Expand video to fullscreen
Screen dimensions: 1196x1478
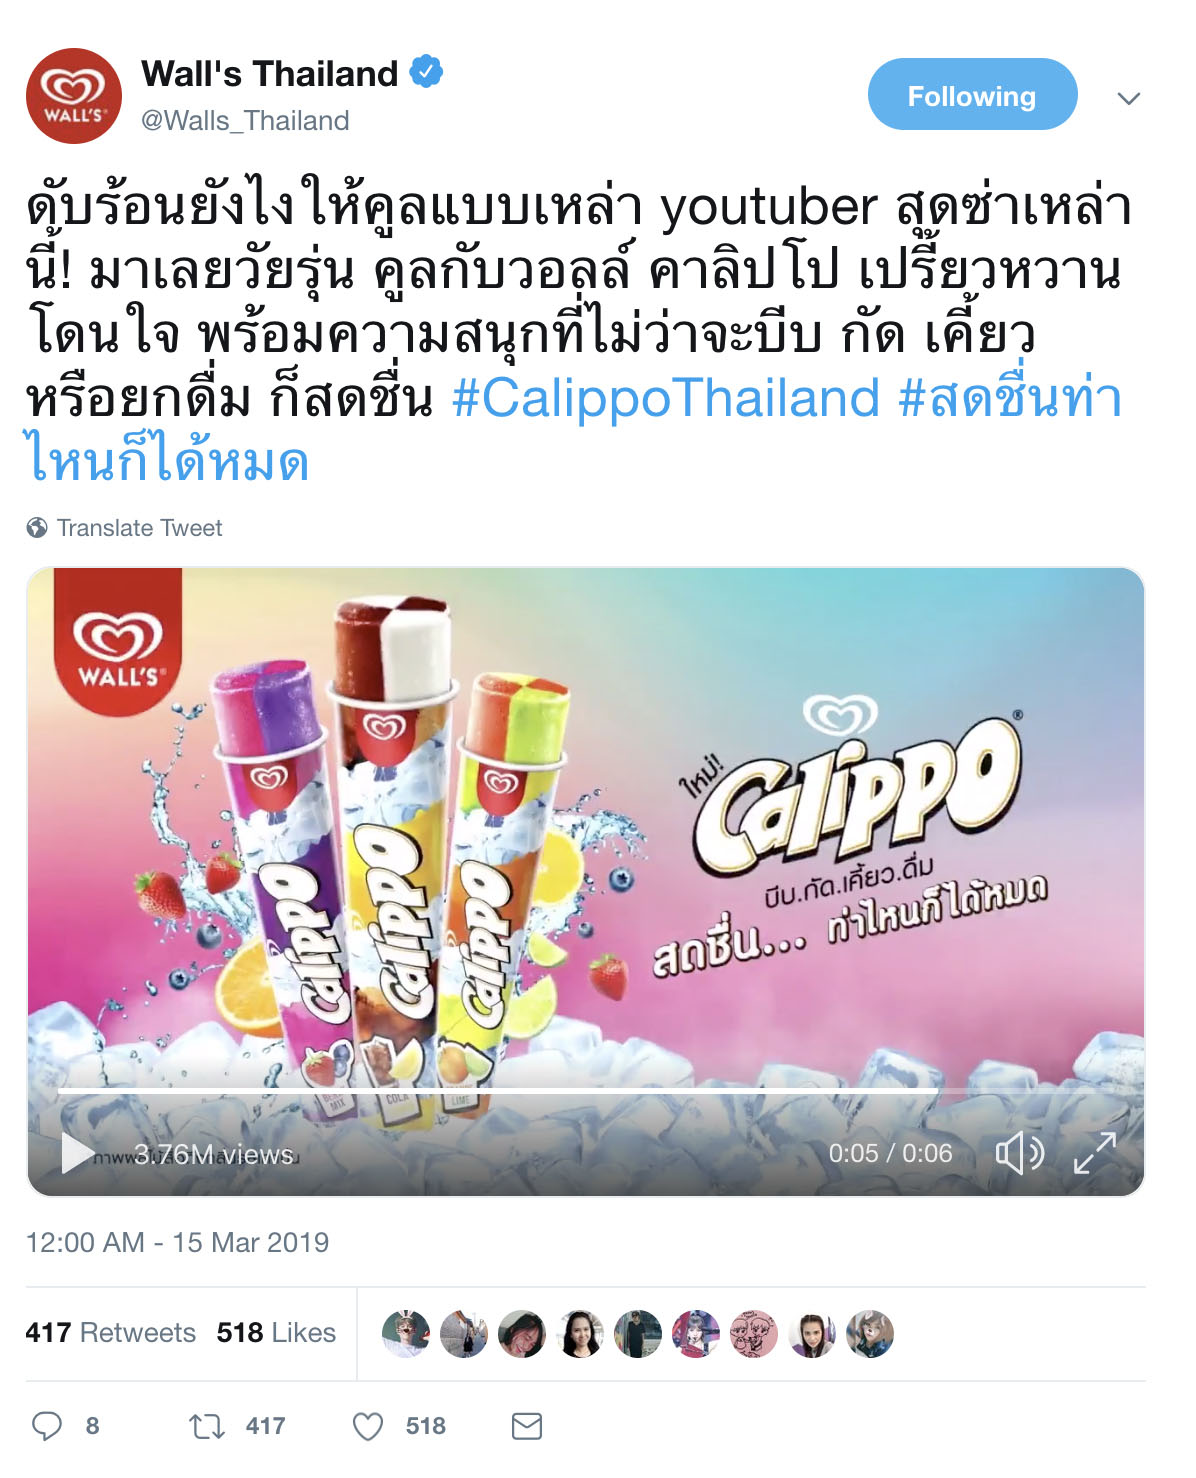pos(1095,1153)
